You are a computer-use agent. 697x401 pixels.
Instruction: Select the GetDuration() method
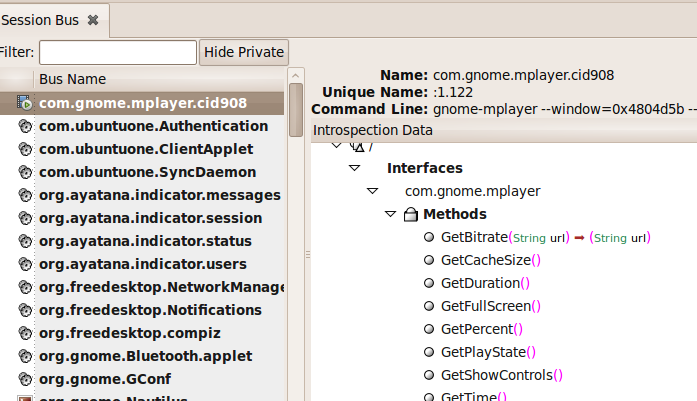485,283
